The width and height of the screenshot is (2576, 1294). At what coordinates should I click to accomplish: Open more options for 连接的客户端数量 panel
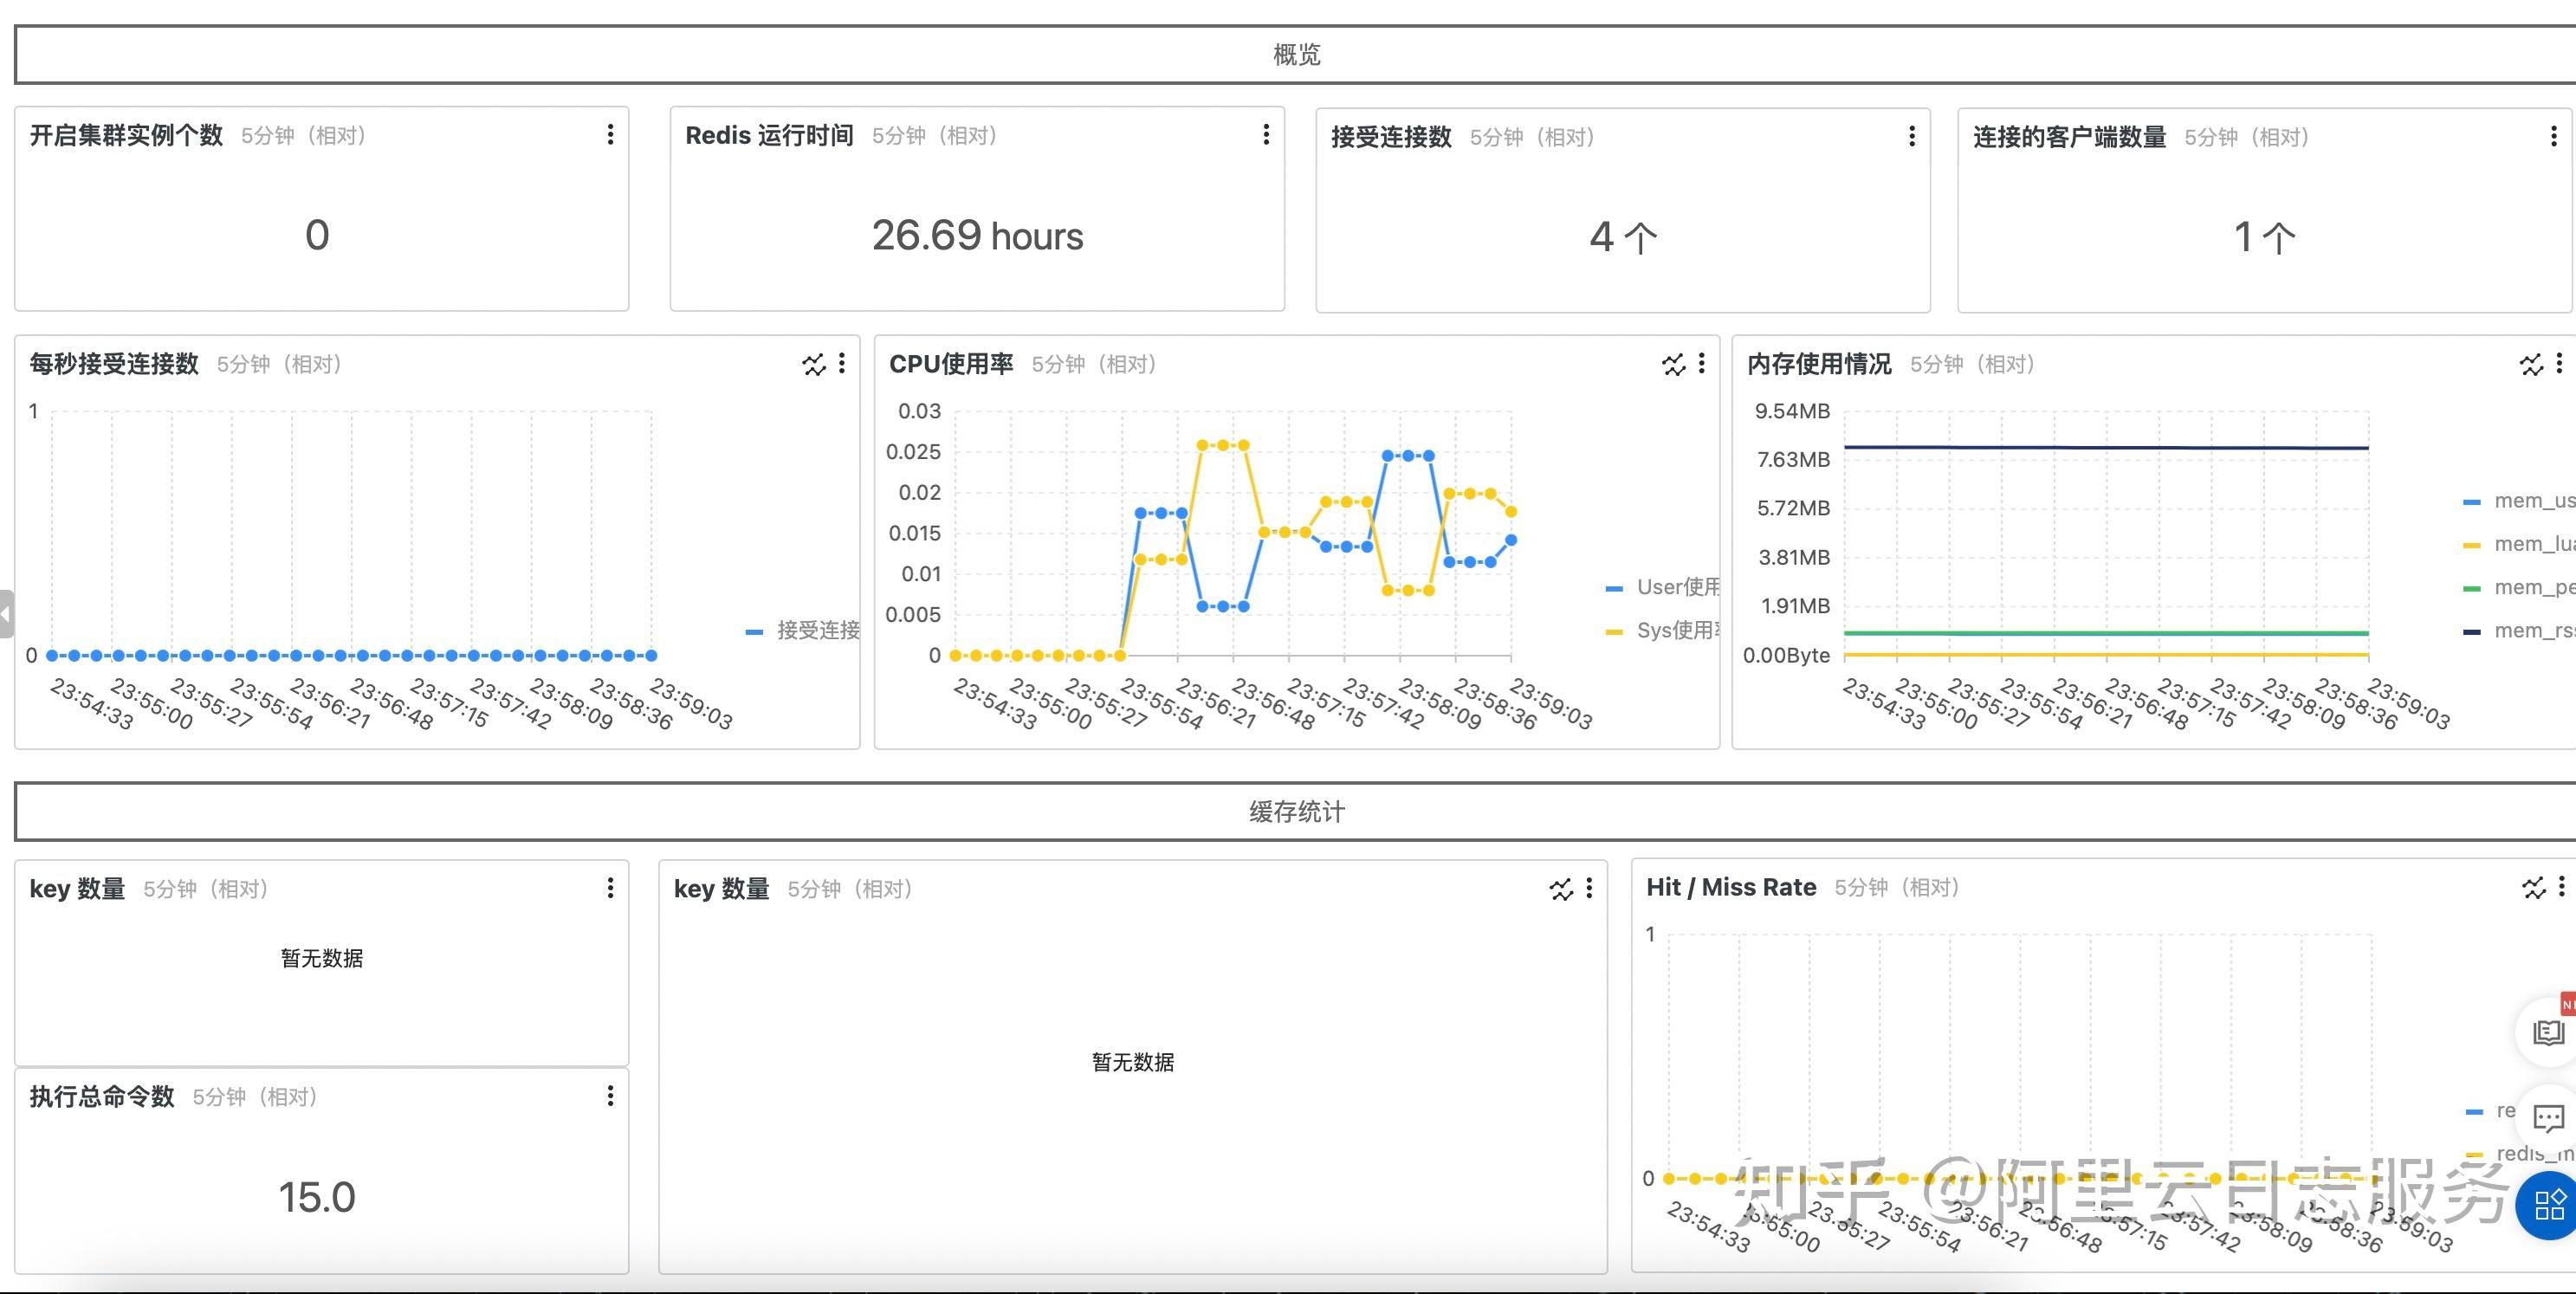pos(2553,137)
